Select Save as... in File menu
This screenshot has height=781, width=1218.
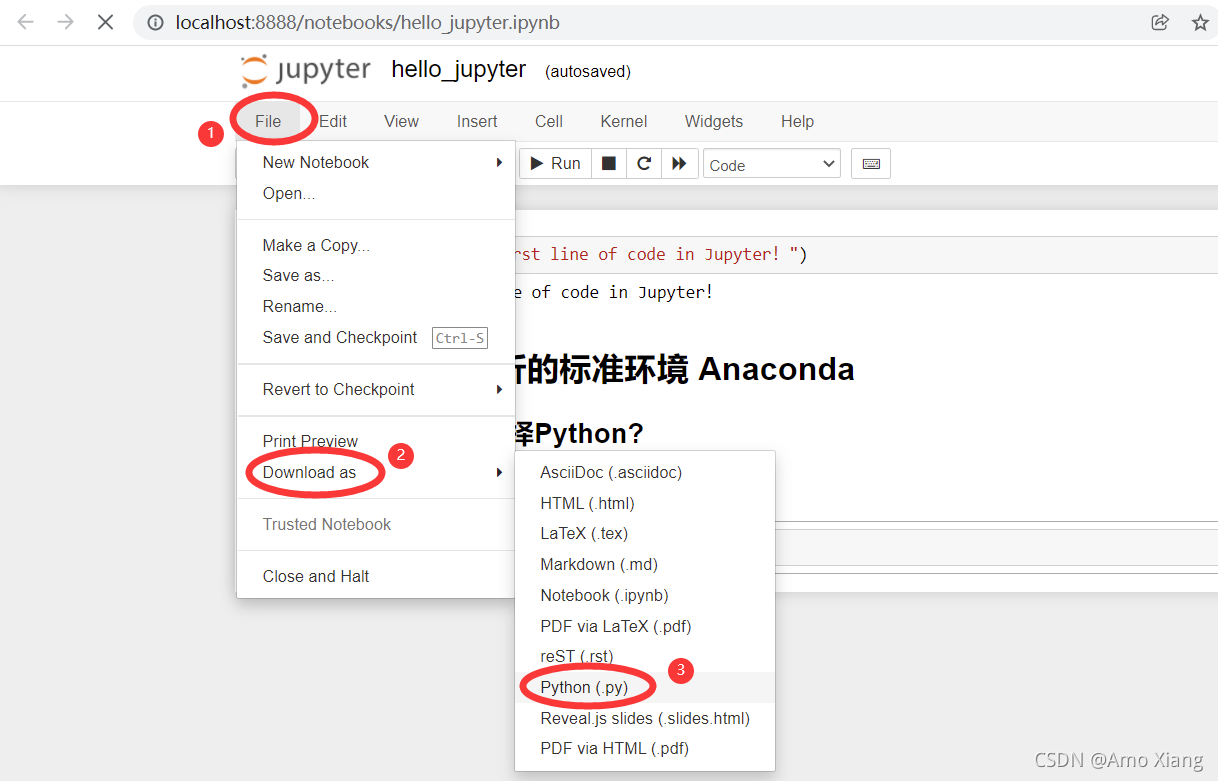coord(376,275)
